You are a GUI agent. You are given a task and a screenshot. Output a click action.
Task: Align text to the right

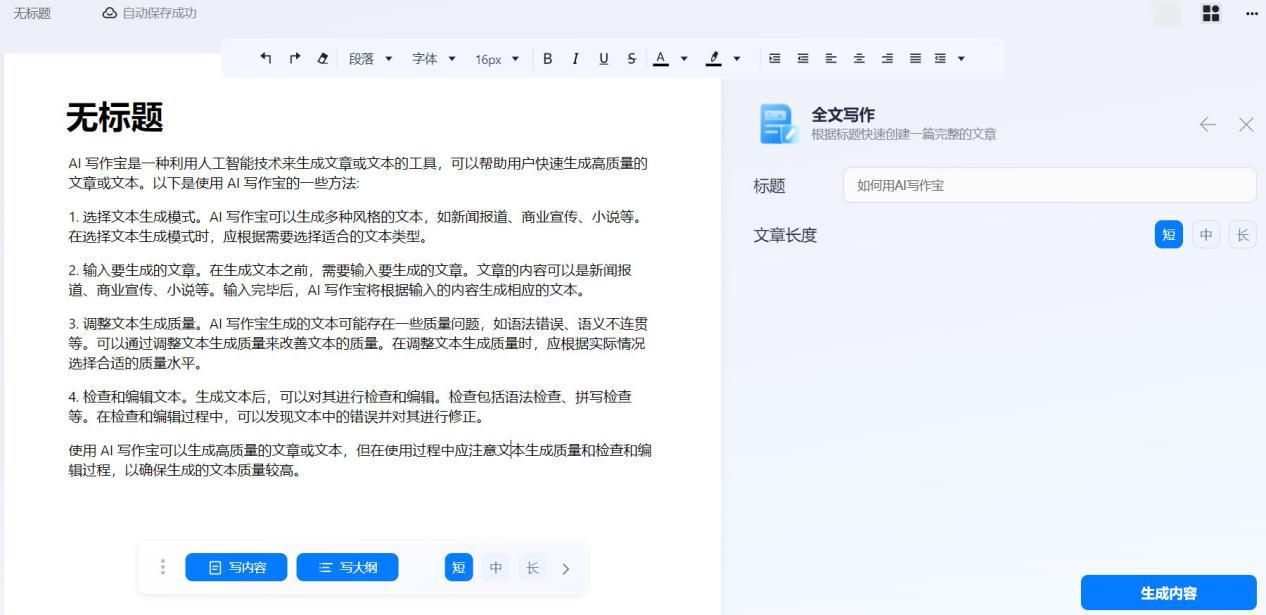coord(886,58)
